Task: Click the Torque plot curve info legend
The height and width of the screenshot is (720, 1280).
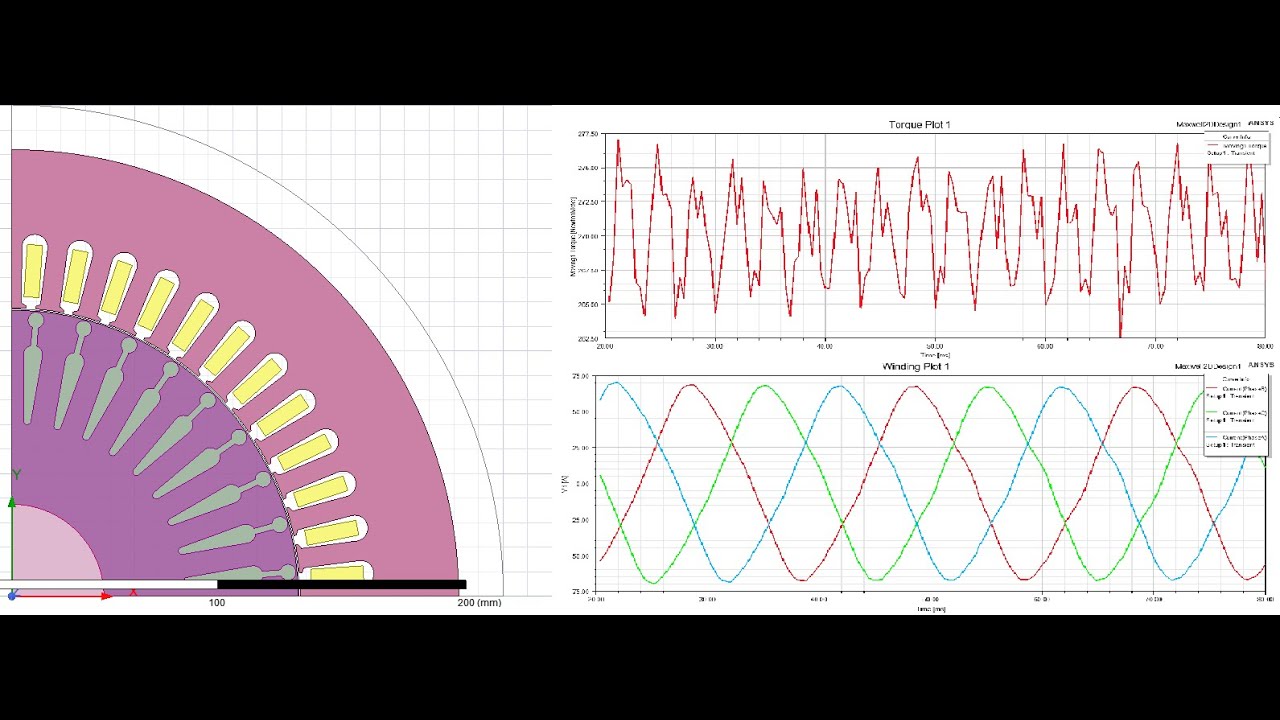Action: [1236, 146]
